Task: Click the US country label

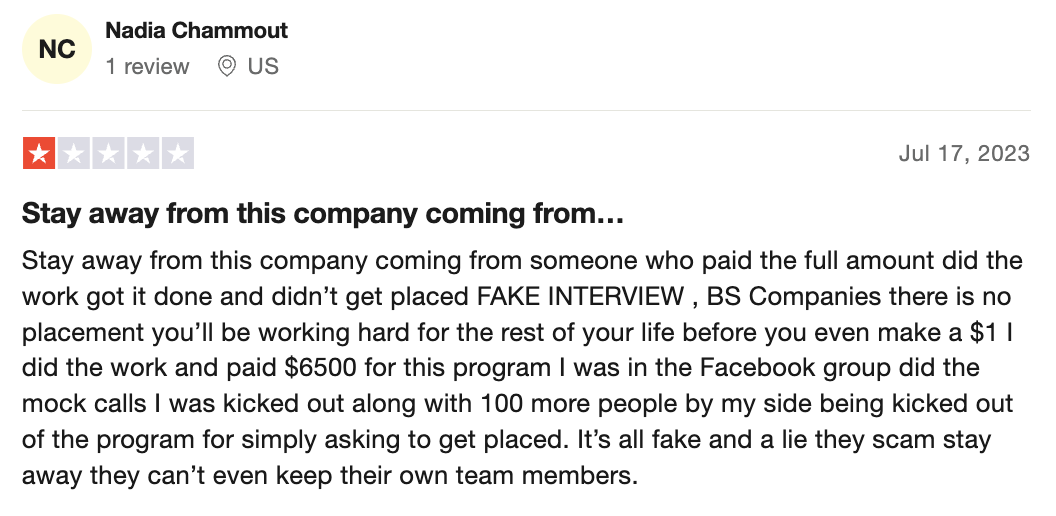Action: point(263,66)
